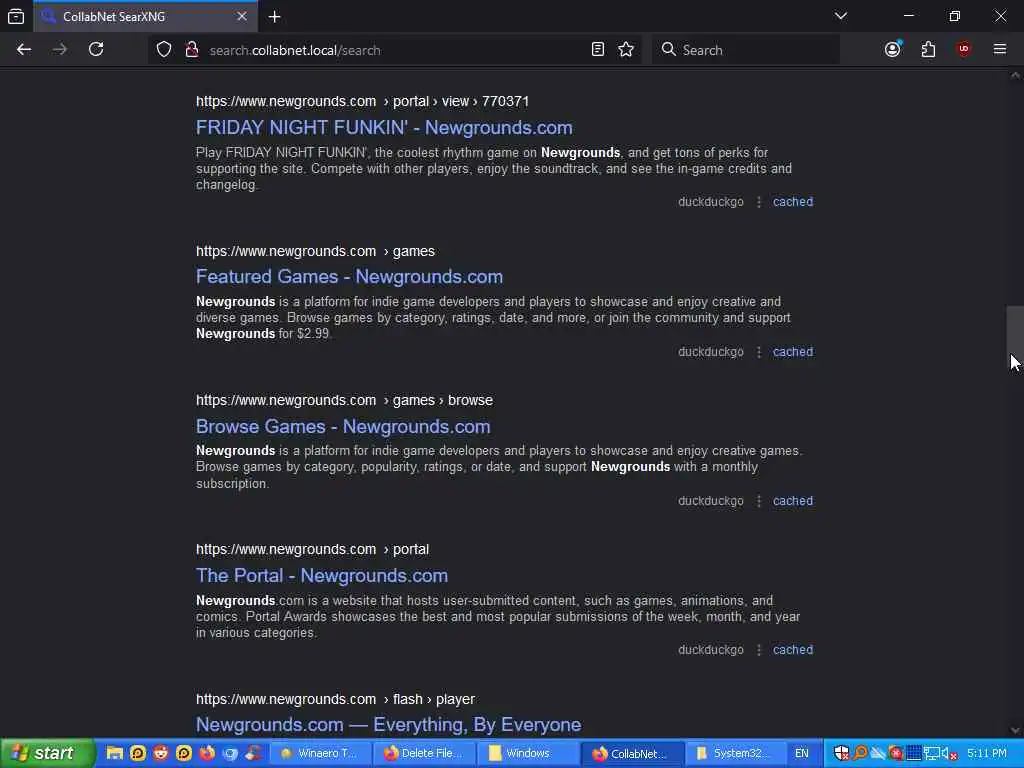The height and width of the screenshot is (768, 1024).
Task: Open the Firefox hamburger menu
Action: (1000, 50)
